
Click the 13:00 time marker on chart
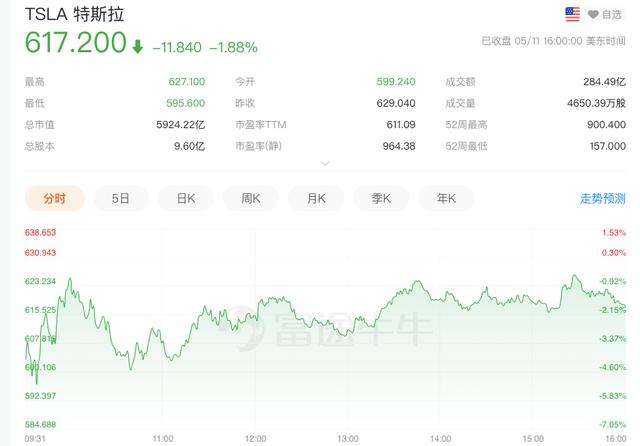[348, 439]
